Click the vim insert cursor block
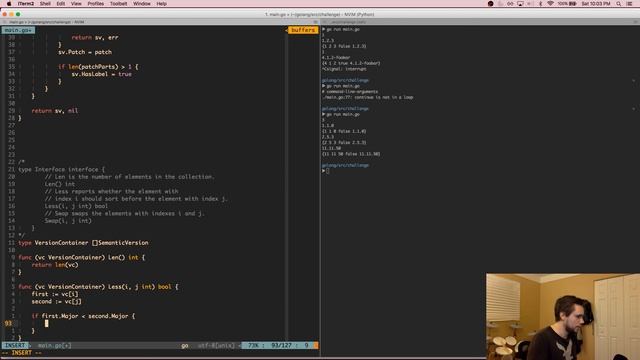640x360 pixels. [x=47, y=324]
